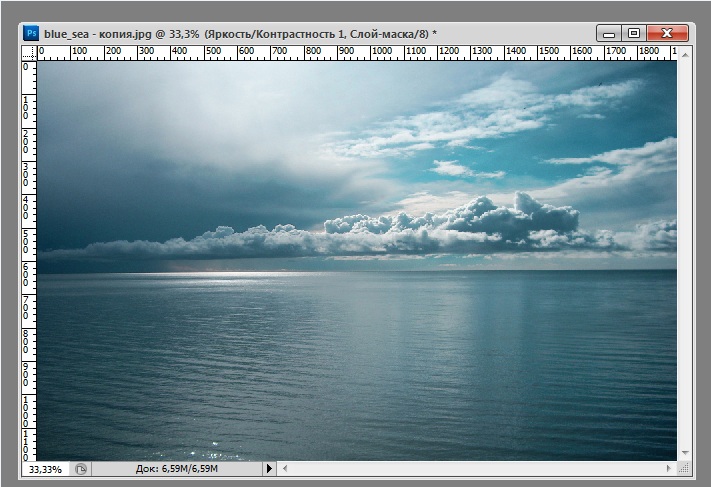Click the status bar preview icon beside the zoom field
Screen dimensions: 711x487
click(81, 469)
